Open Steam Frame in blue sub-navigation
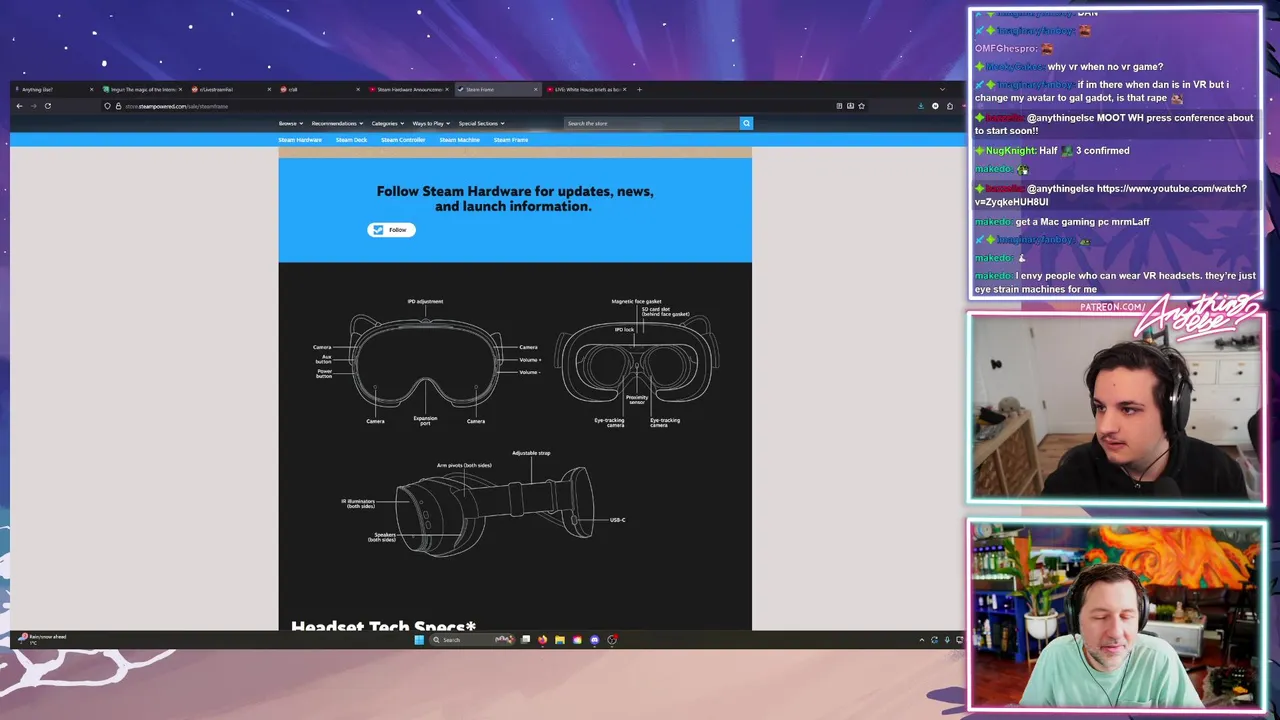Image resolution: width=1280 pixels, height=720 pixels. coord(510,140)
